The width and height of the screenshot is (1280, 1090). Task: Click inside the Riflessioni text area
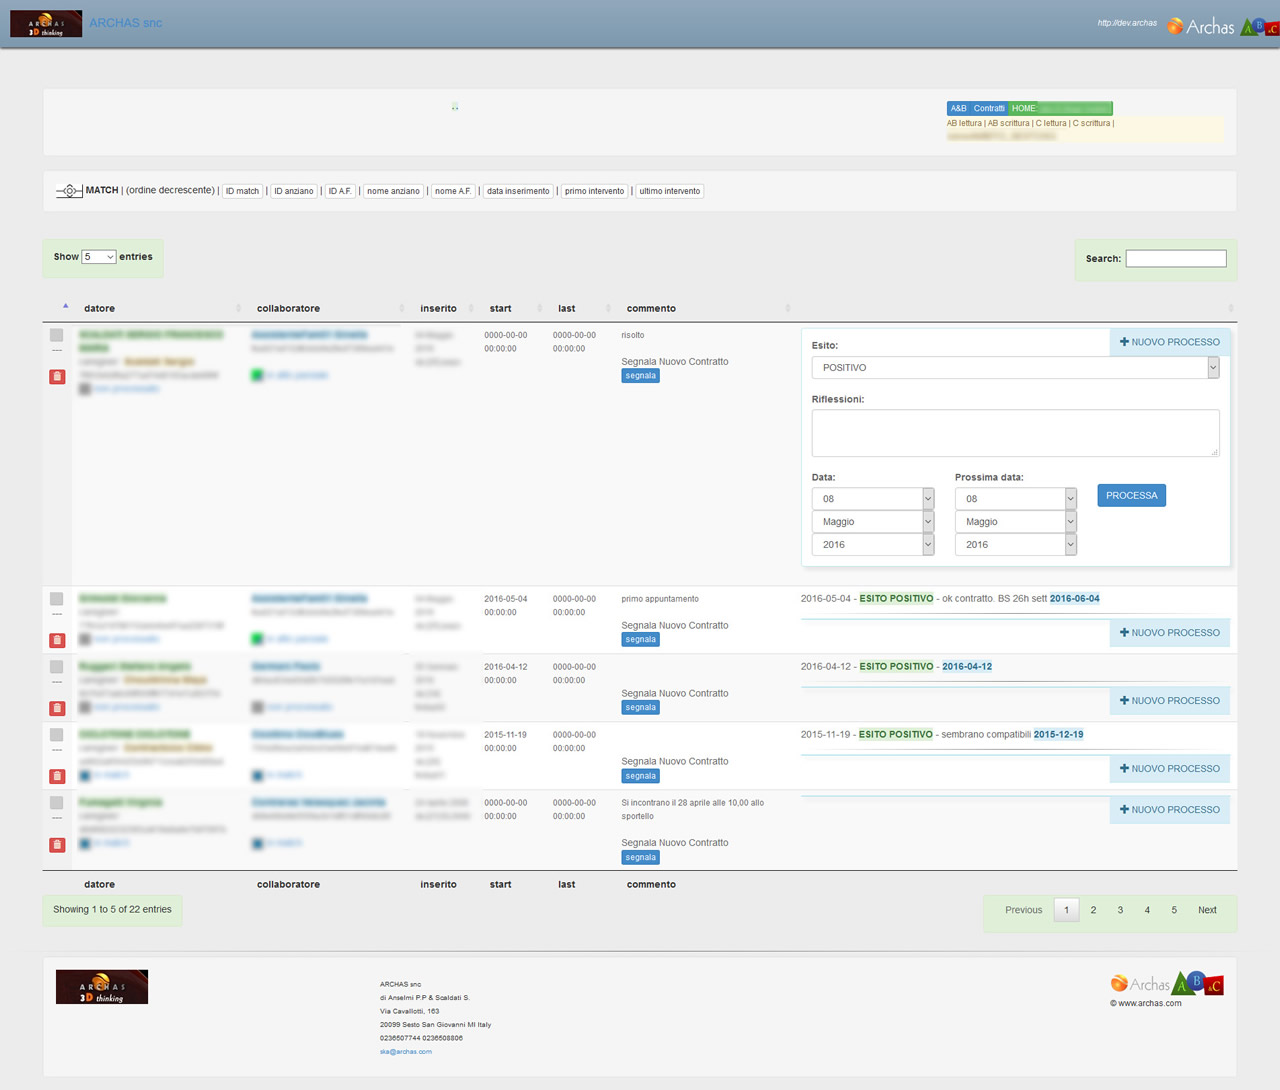tap(1015, 433)
